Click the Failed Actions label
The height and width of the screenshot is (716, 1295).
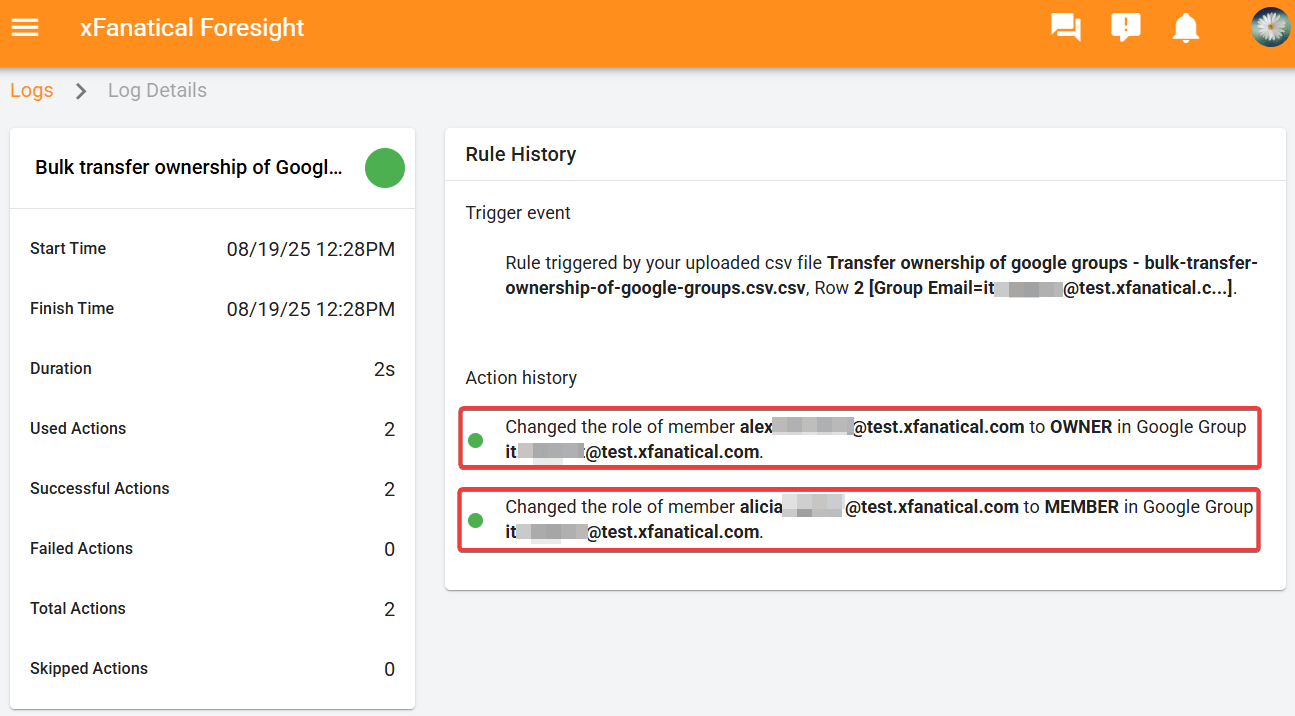(82, 549)
